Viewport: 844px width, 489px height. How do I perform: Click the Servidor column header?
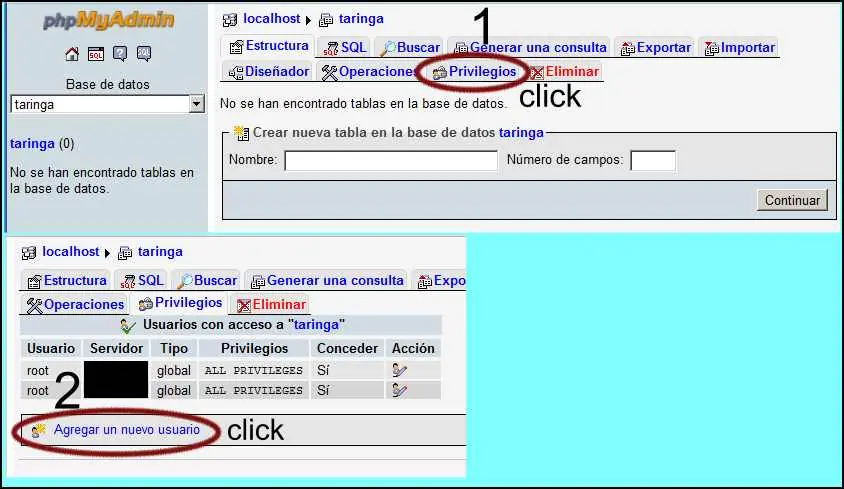[116, 348]
